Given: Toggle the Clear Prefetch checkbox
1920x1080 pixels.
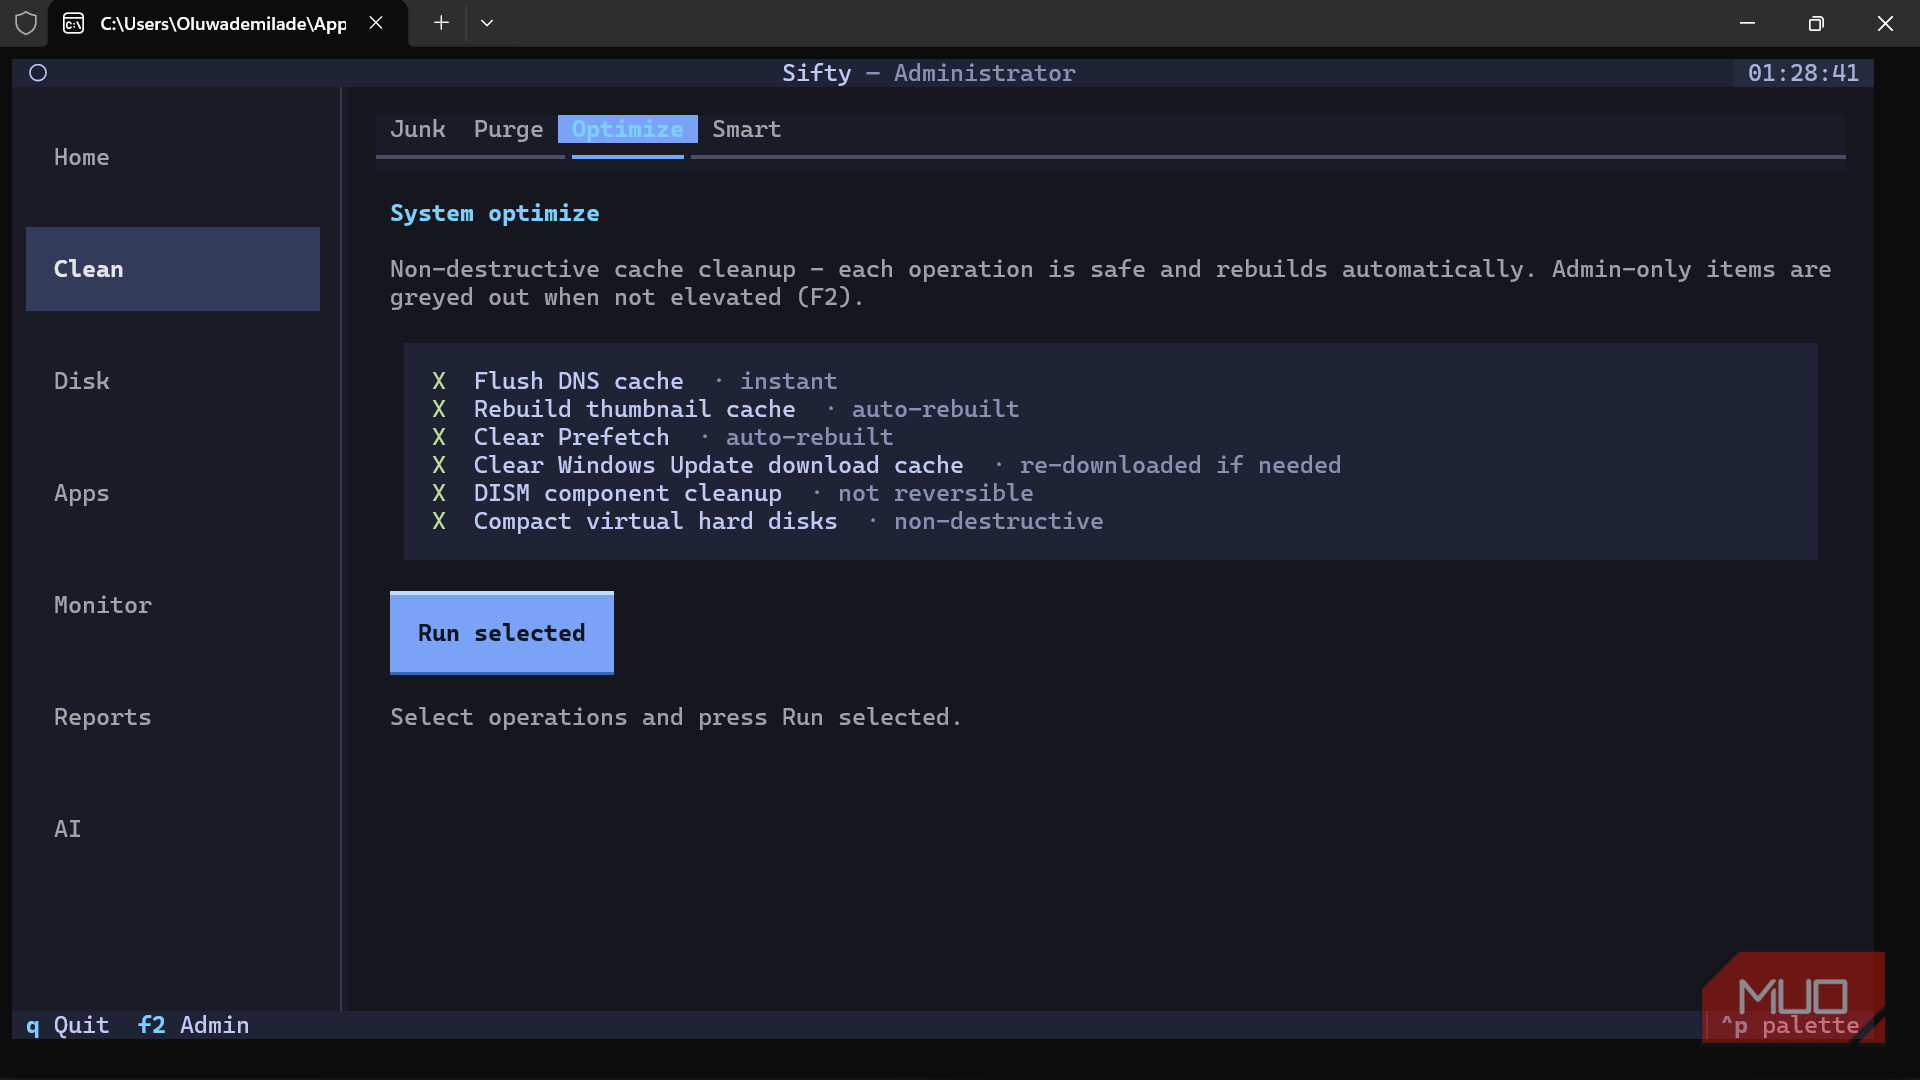Looking at the screenshot, I should click(439, 437).
